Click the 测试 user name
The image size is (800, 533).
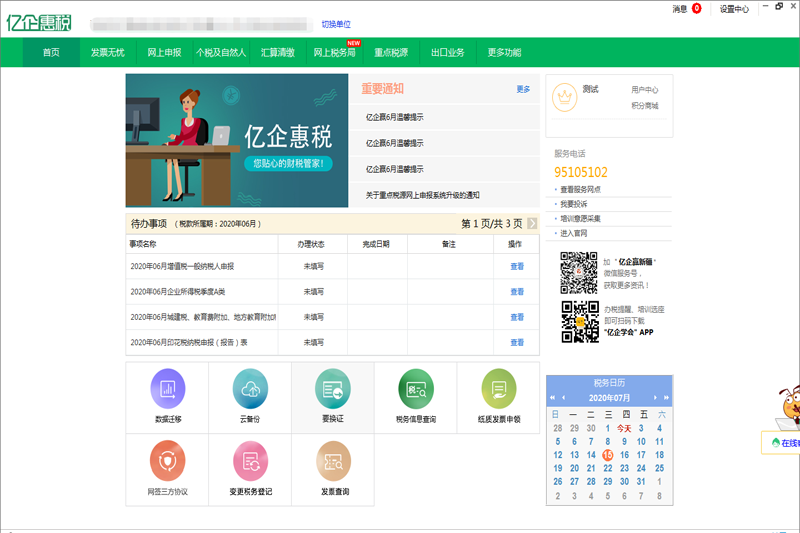tap(590, 89)
